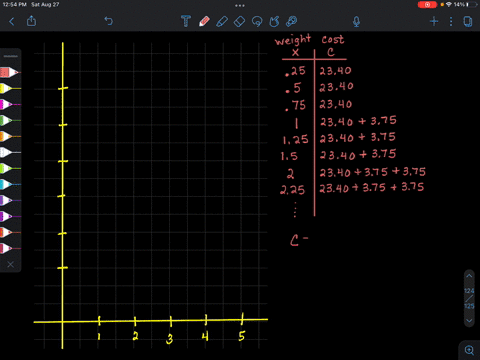Screen dimensions: 480x360
Task: Select the Elements sticker tool
Action: point(292,21)
